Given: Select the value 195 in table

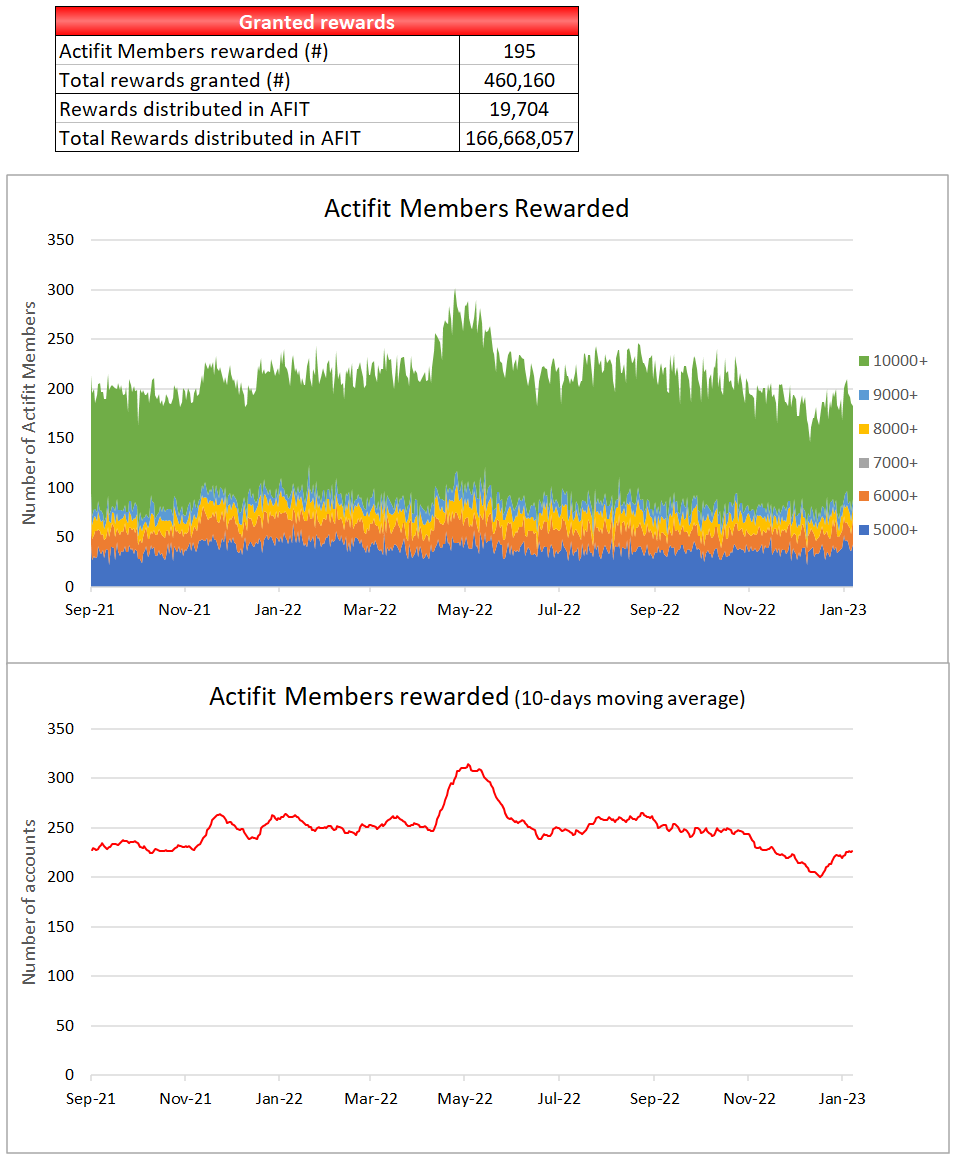Looking at the screenshot, I should point(519,51).
